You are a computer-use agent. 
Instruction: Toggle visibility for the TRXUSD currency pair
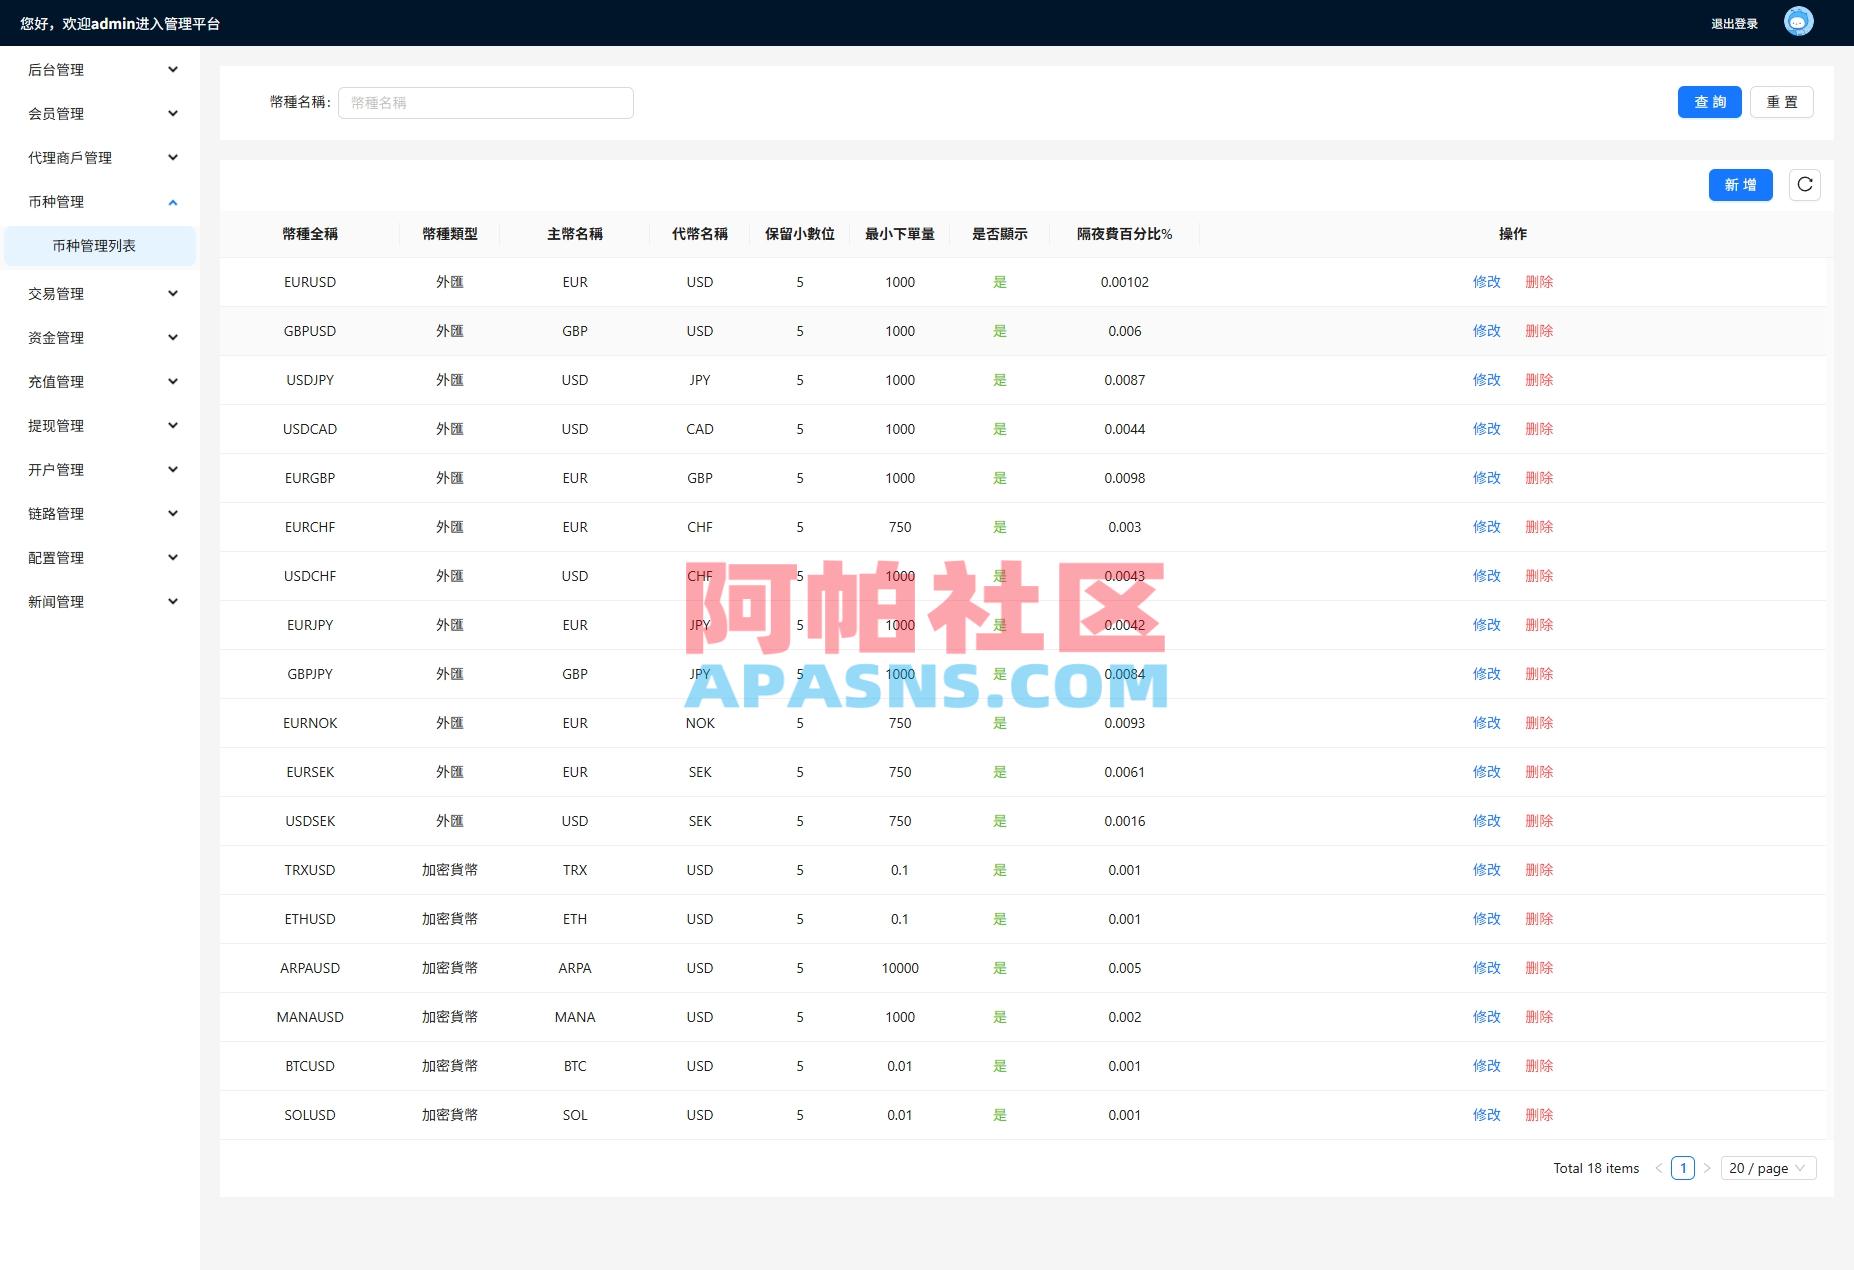click(x=999, y=869)
